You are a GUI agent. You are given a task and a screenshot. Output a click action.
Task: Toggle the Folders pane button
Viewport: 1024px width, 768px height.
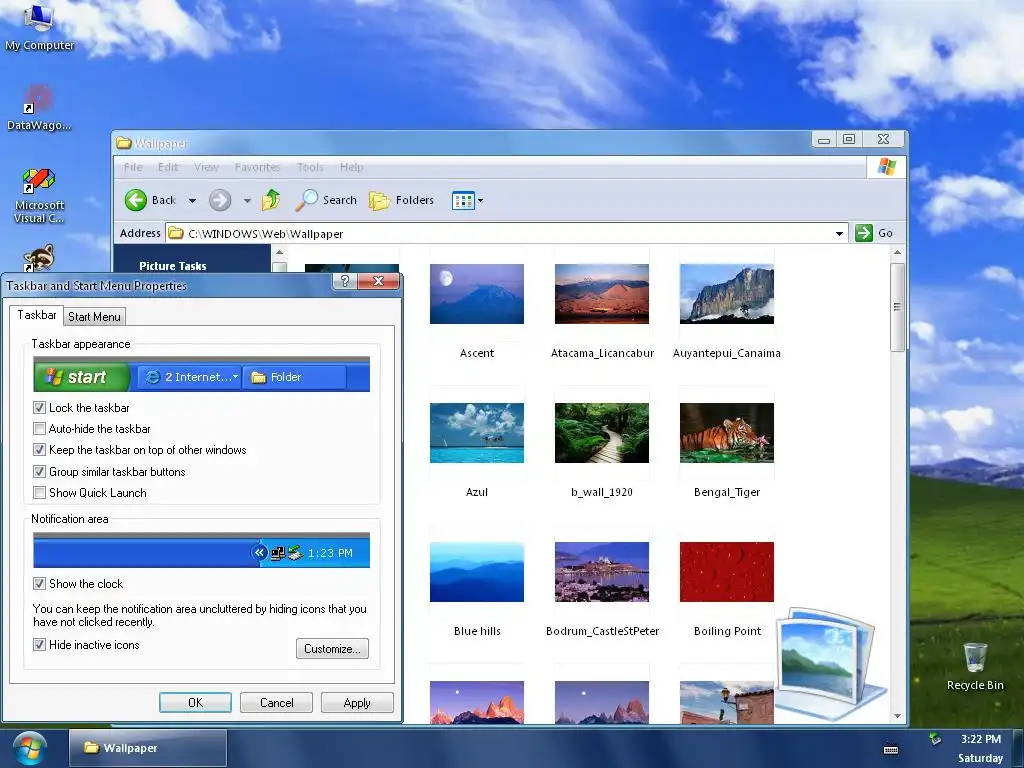point(401,200)
